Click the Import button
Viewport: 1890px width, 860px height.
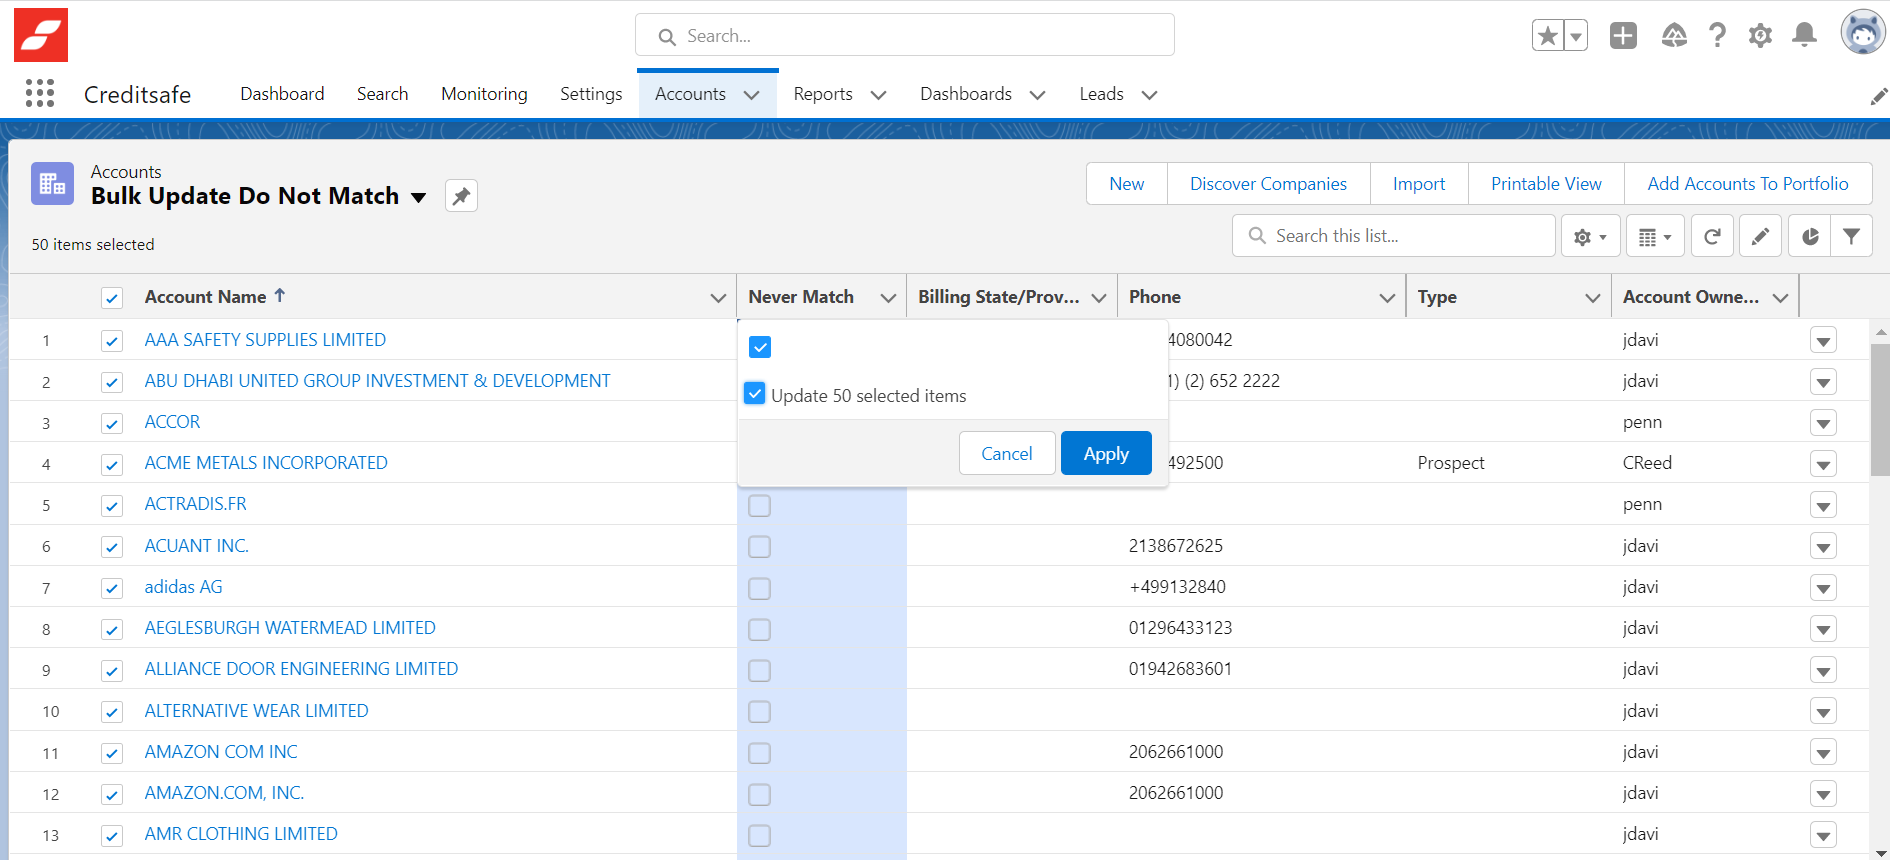[1419, 184]
